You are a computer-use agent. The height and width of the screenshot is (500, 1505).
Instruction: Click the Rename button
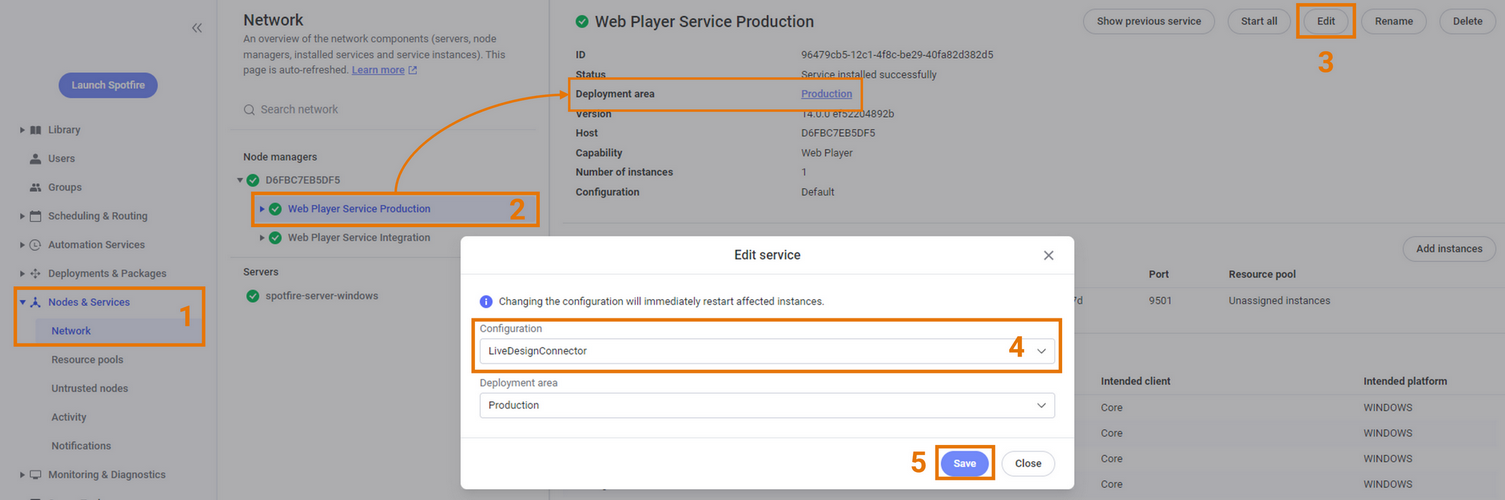pos(1393,21)
